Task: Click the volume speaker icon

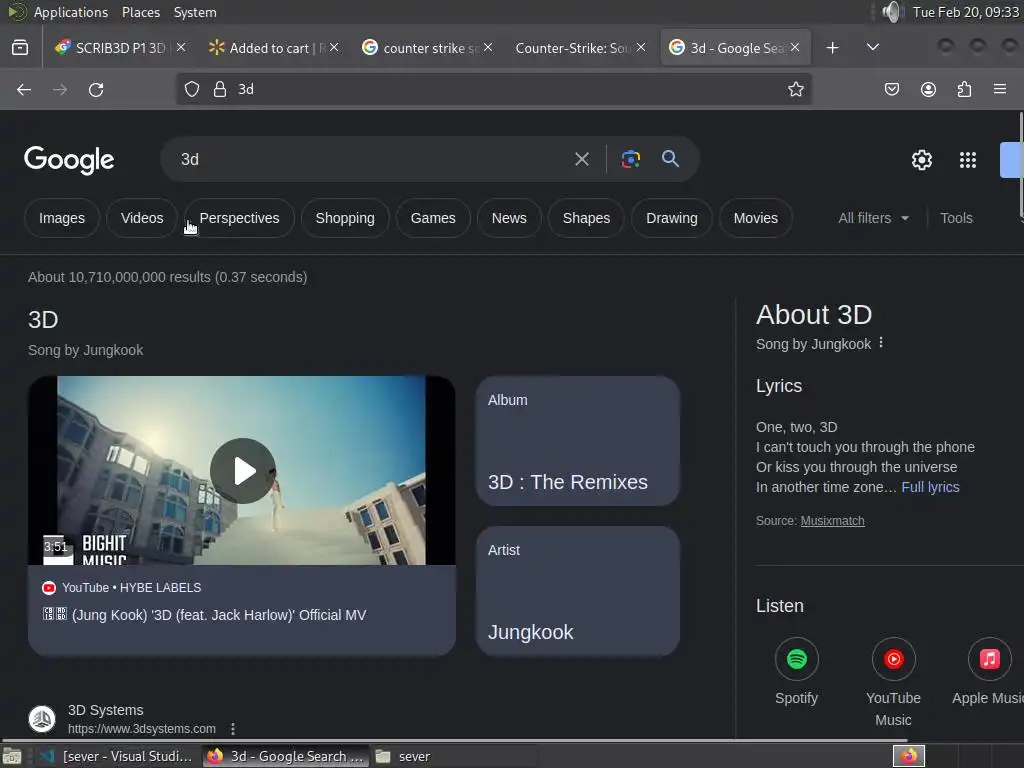Action: click(x=891, y=12)
